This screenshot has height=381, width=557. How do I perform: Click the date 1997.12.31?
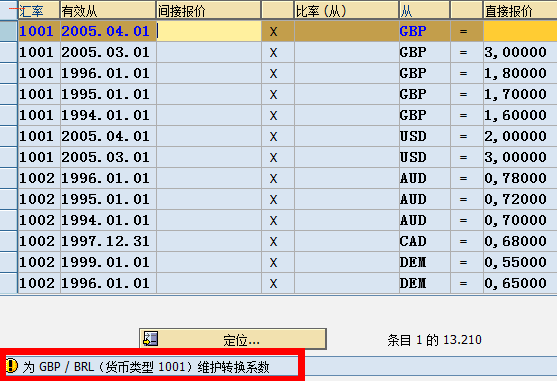click(106, 241)
